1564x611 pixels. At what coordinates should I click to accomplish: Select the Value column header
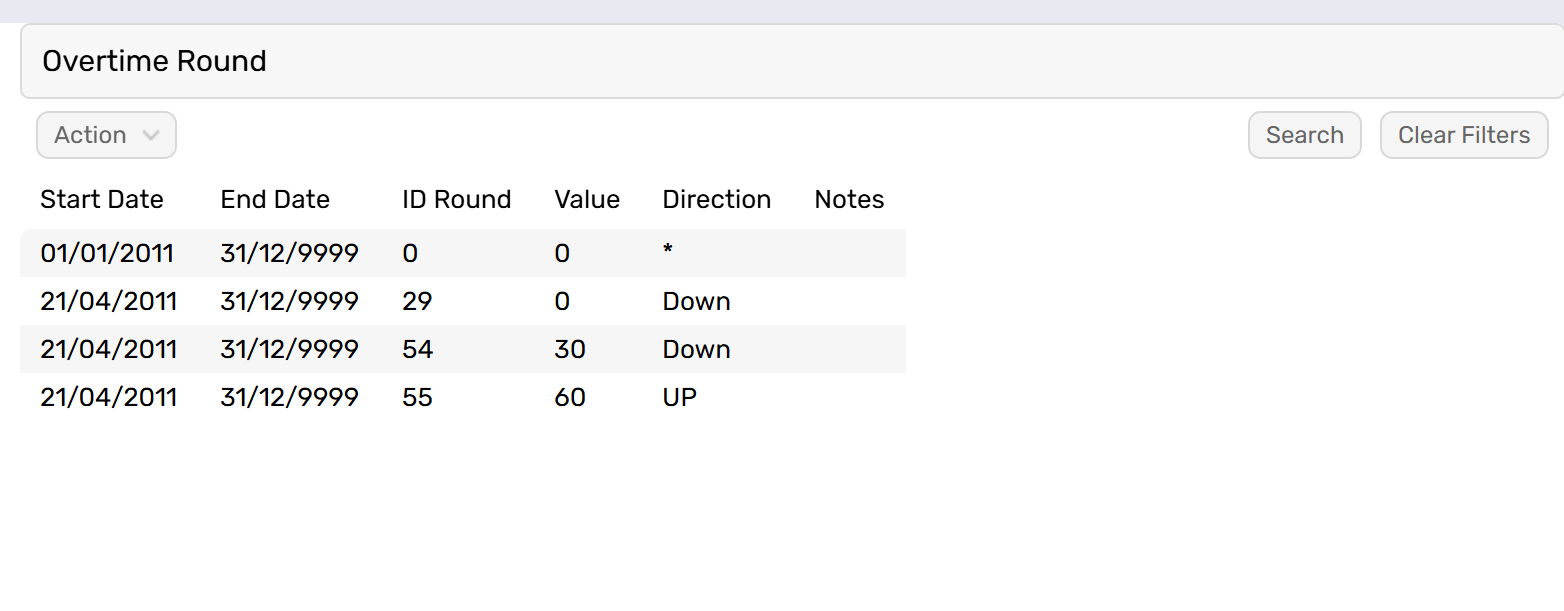coord(587,200)
